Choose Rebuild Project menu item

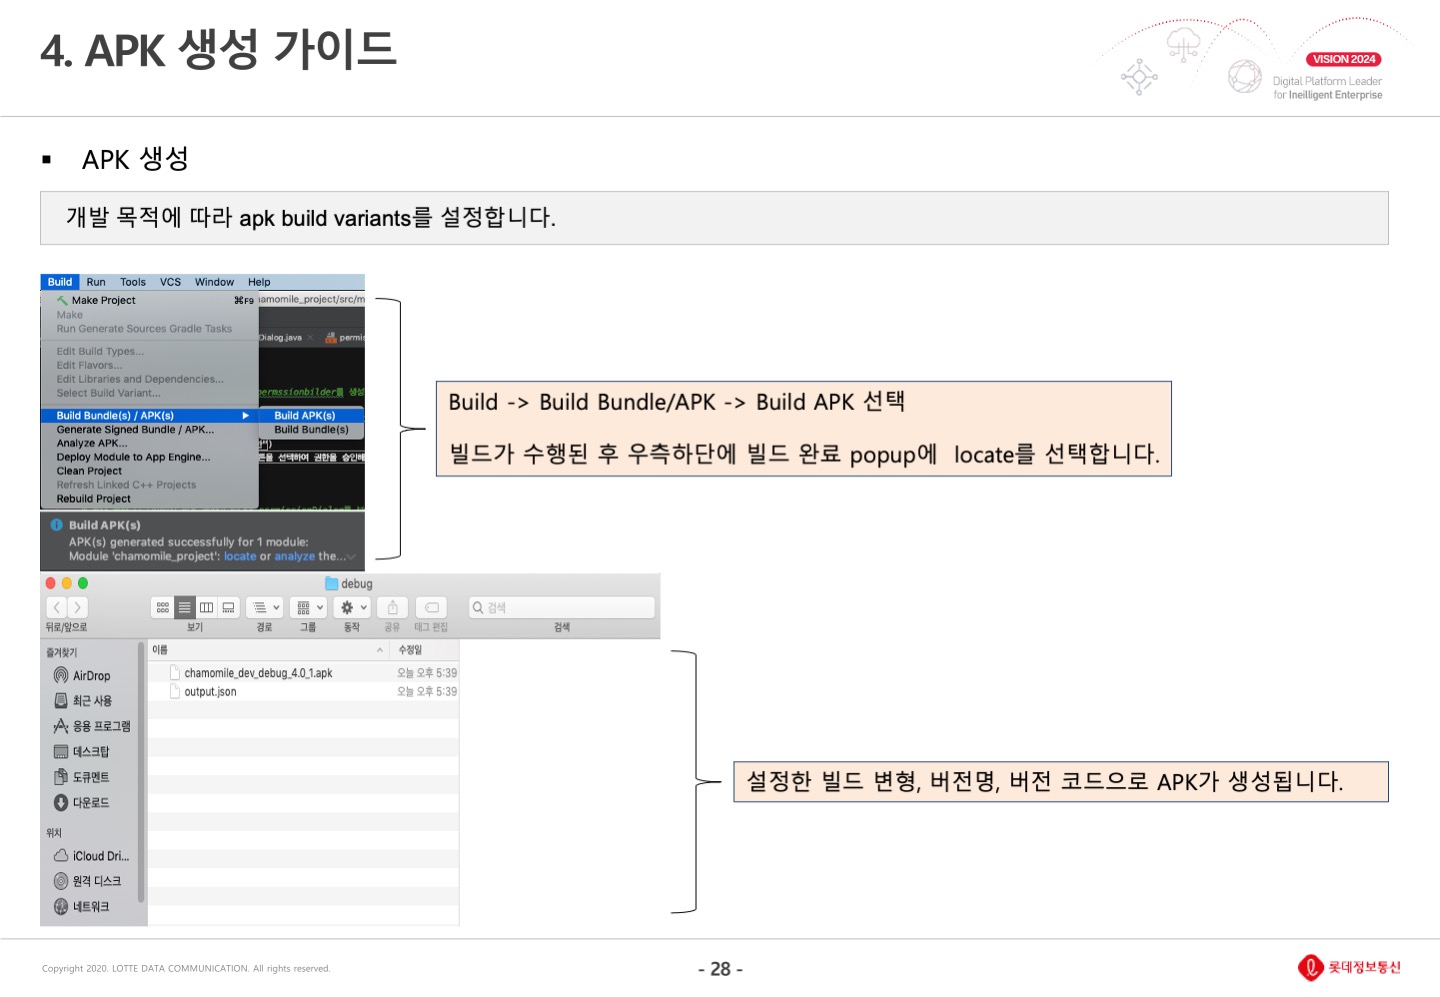click(150, 499)
